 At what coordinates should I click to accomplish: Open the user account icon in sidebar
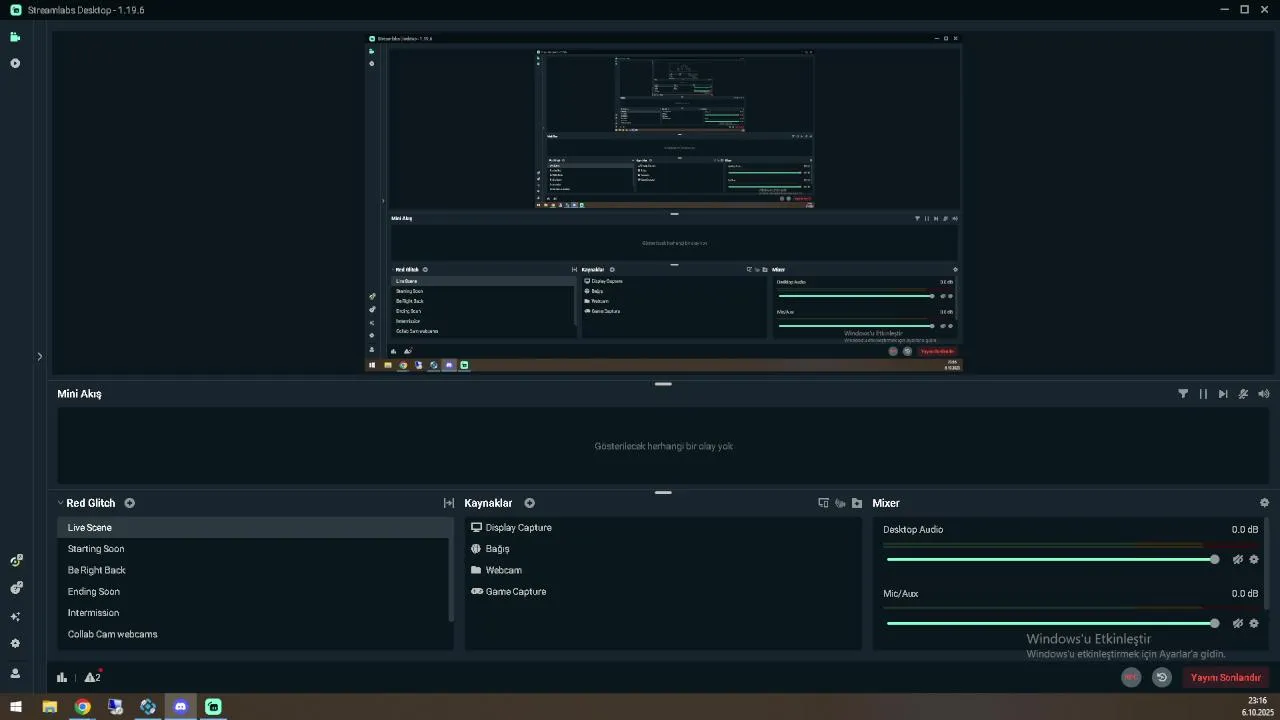[15, 674]
